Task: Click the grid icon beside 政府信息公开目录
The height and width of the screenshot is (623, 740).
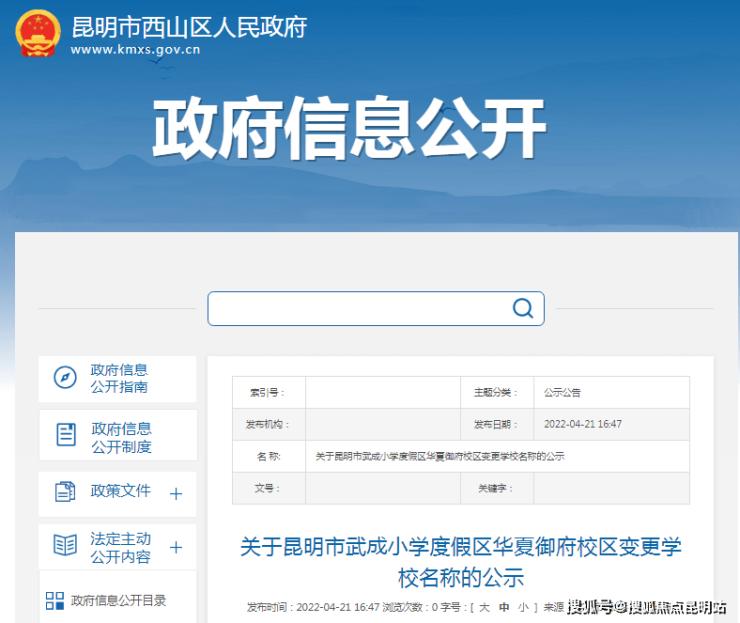Action: coord(55,601)
